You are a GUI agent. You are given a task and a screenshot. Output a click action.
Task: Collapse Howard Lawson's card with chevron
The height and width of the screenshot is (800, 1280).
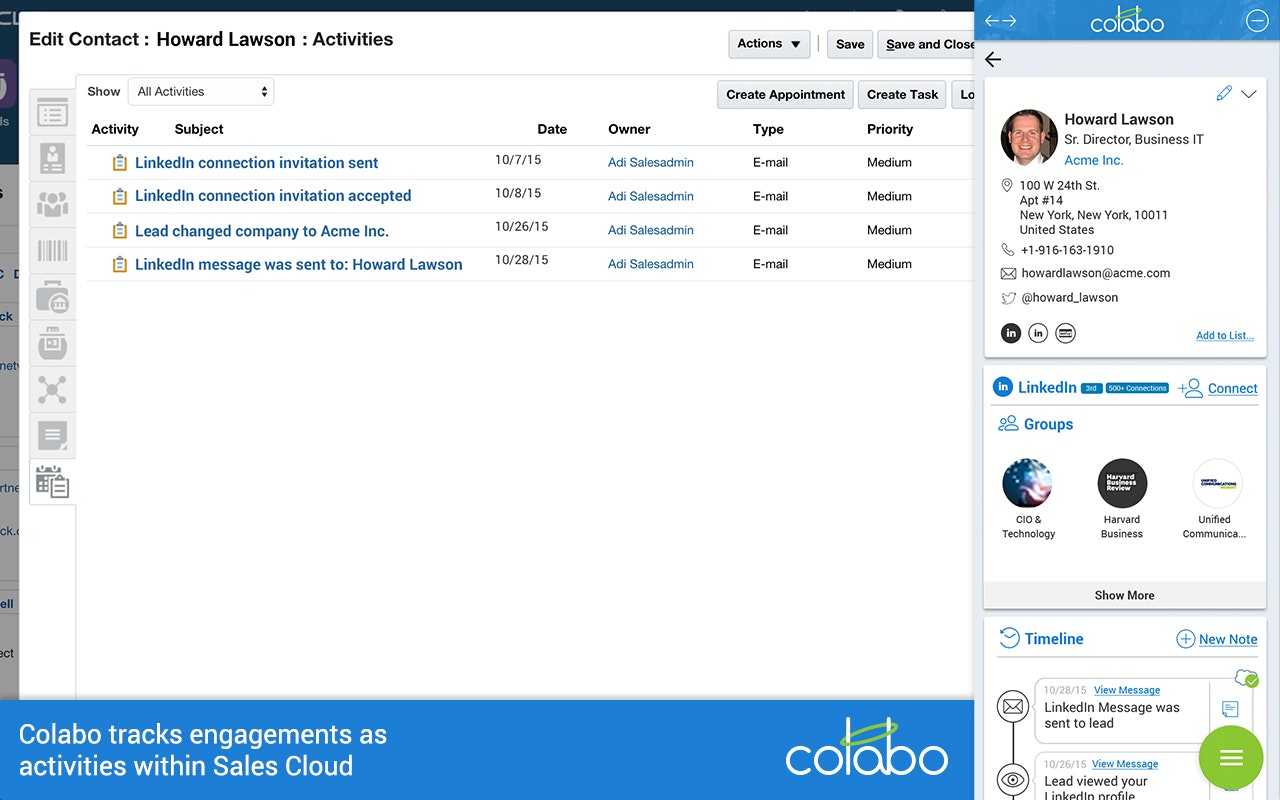pyautogui.click(x=1248, y=94)
